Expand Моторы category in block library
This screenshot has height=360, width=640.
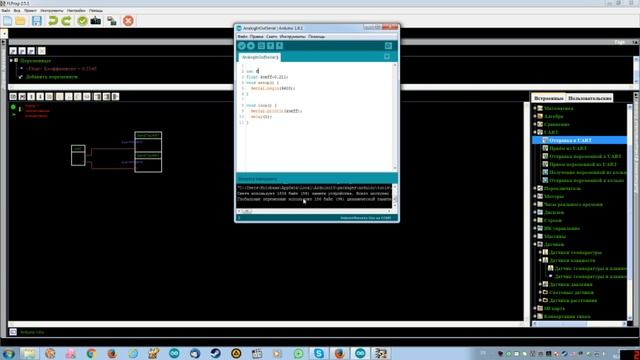pos(535,196)
